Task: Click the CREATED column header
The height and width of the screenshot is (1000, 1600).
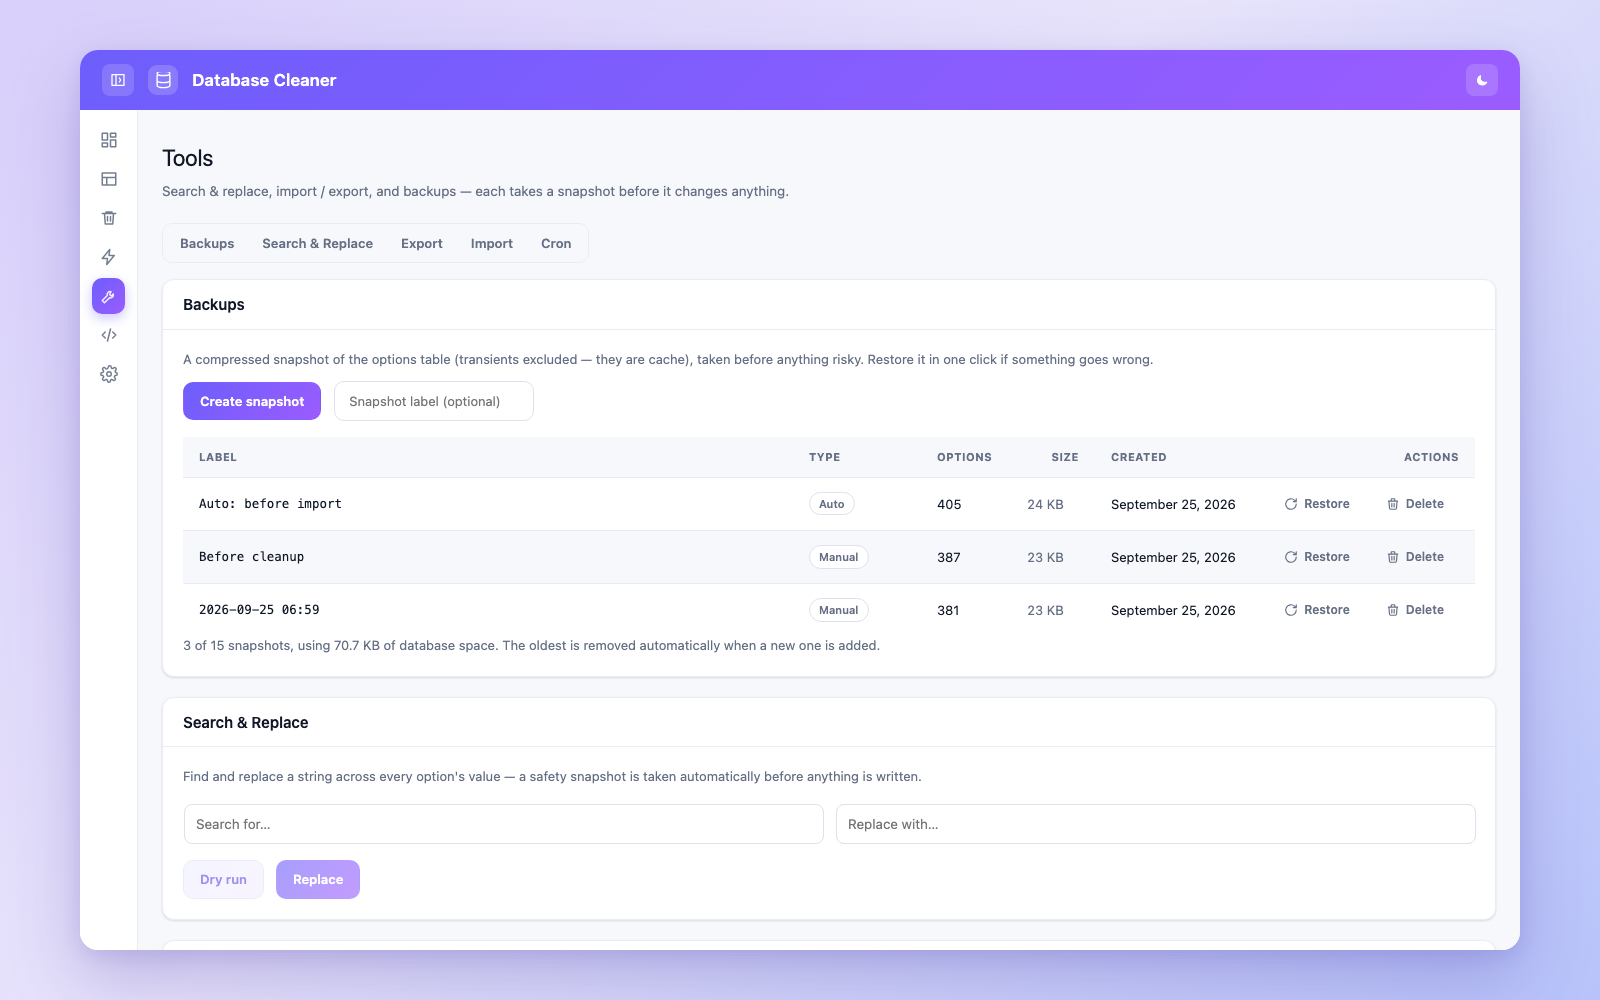Action: tap(1139, 457)
